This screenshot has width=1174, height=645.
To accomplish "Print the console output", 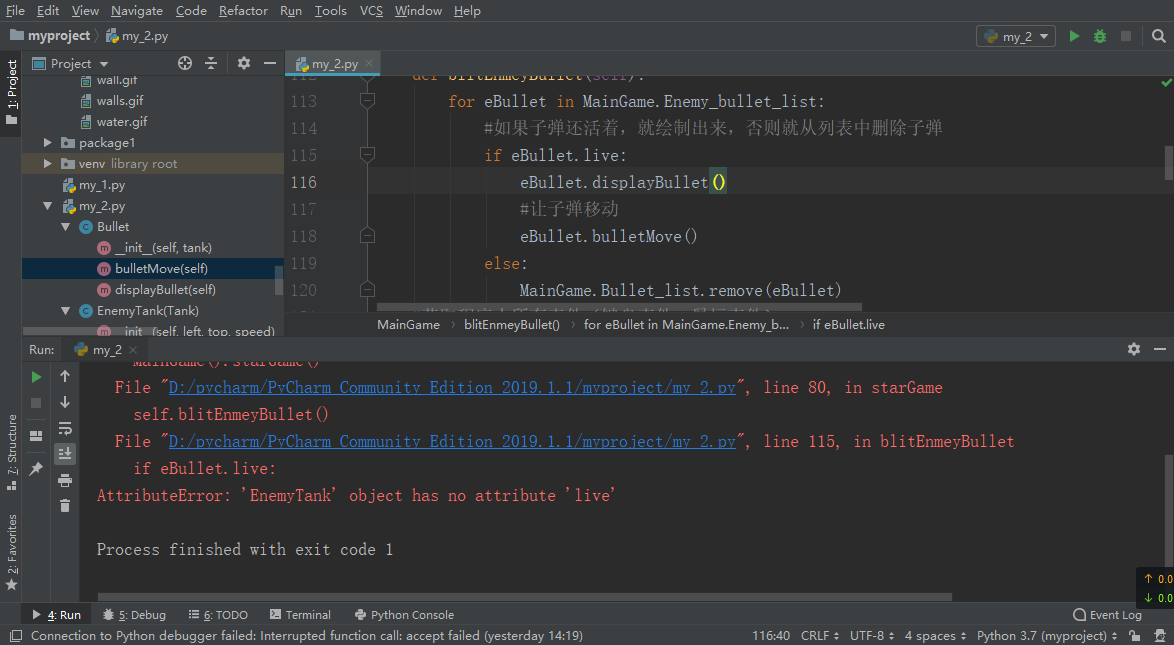I will [x=65, y=480].
